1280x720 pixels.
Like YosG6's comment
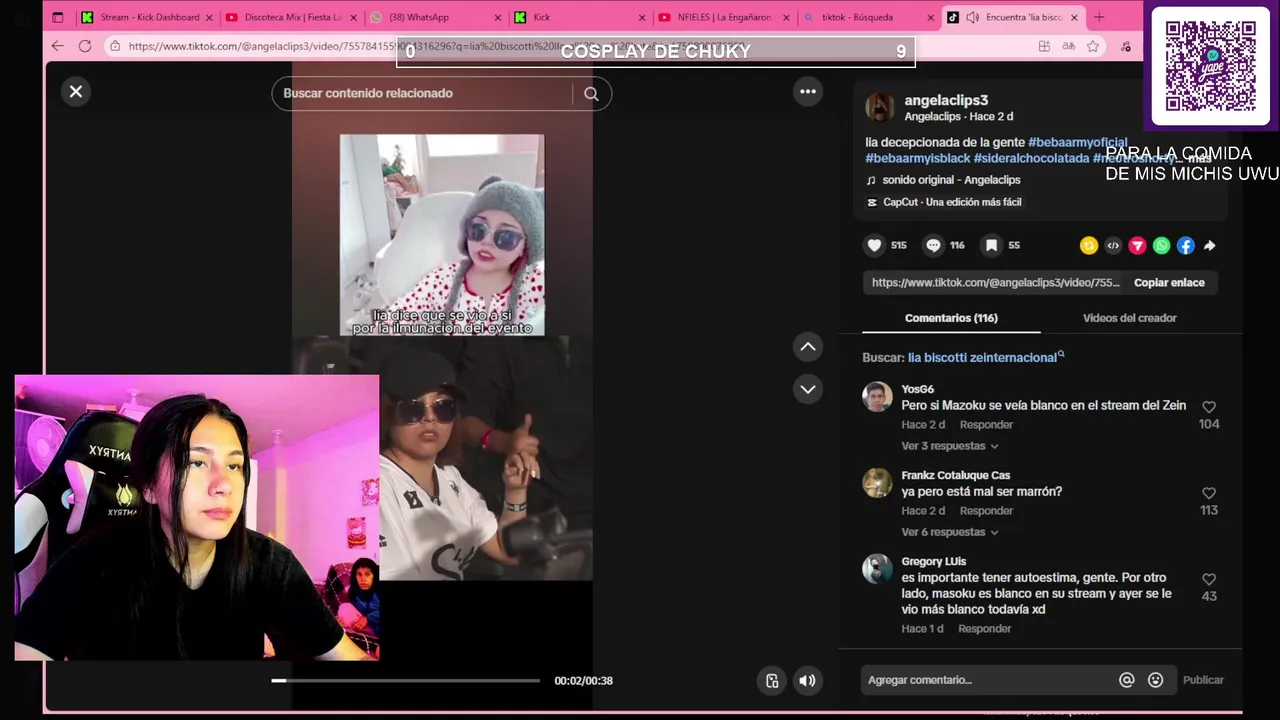1209,407
